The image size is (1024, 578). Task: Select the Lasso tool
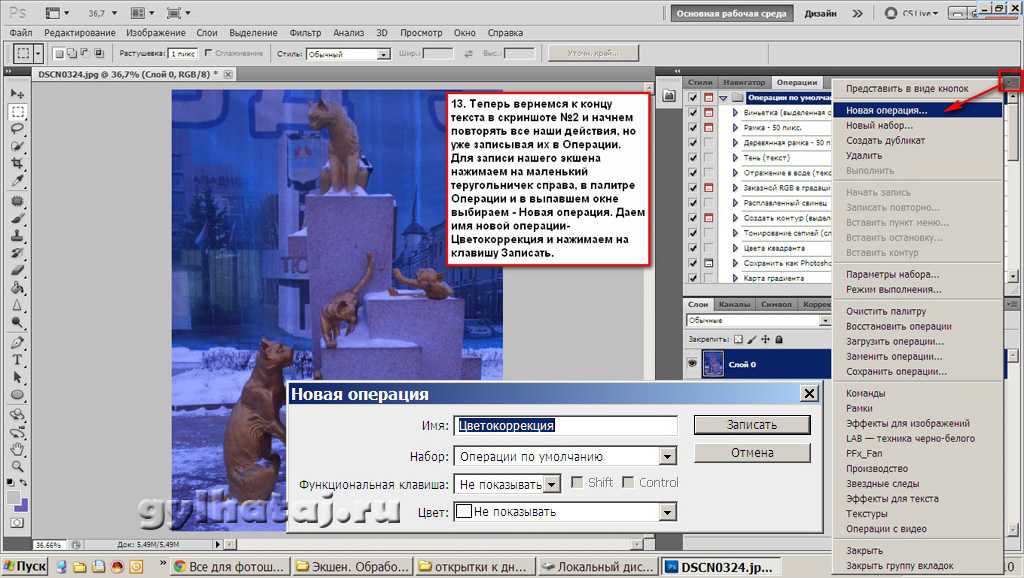click(x=17, y=129)
